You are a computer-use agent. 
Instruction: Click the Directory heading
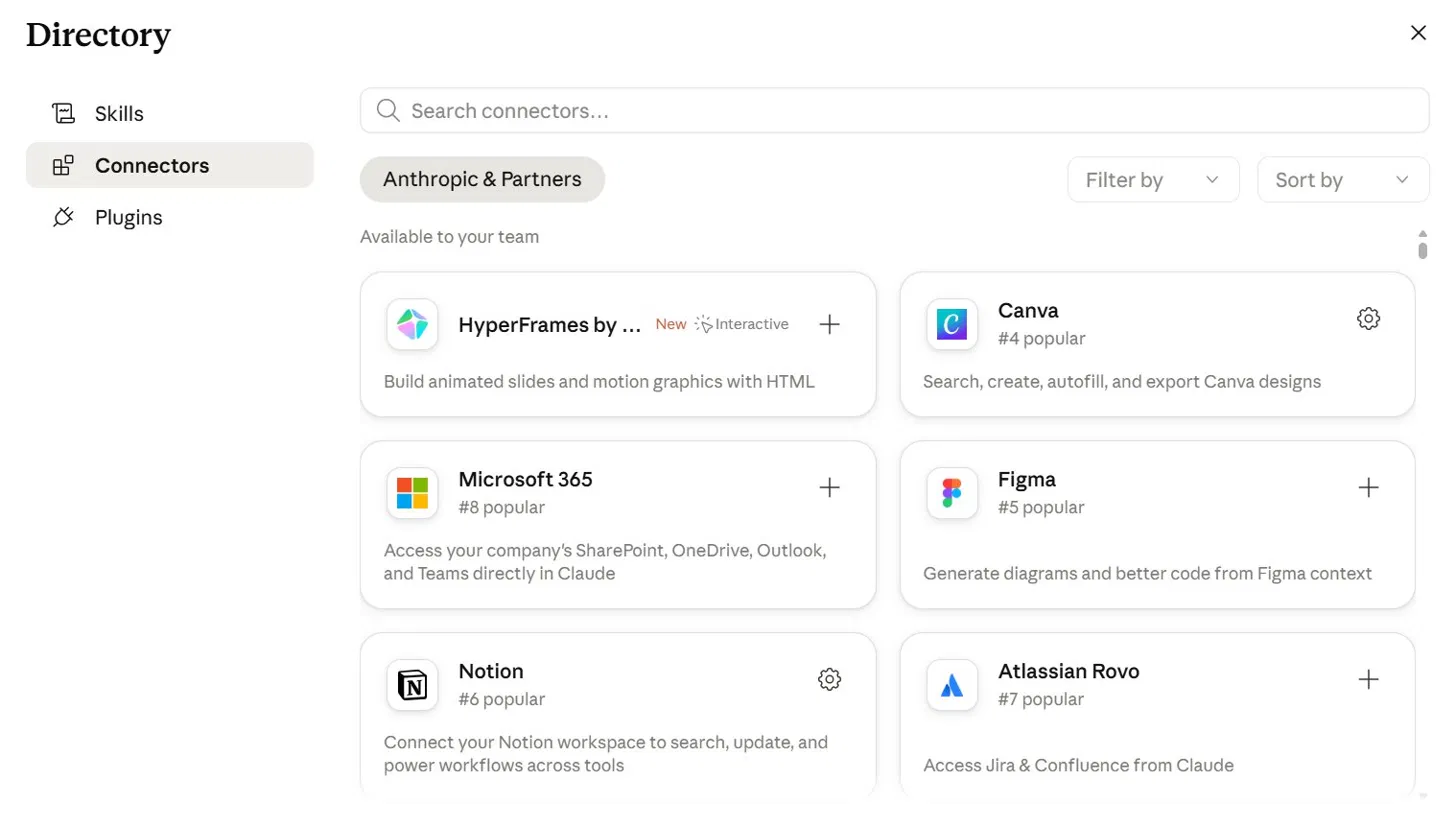click(98, 35)
